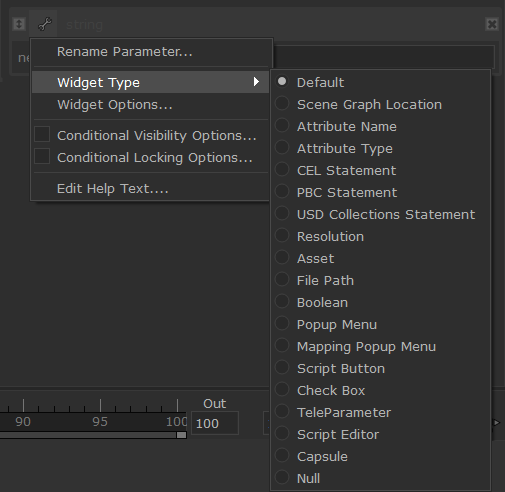Click the Out frame input field
505x492 pixels.
(215, 423)
